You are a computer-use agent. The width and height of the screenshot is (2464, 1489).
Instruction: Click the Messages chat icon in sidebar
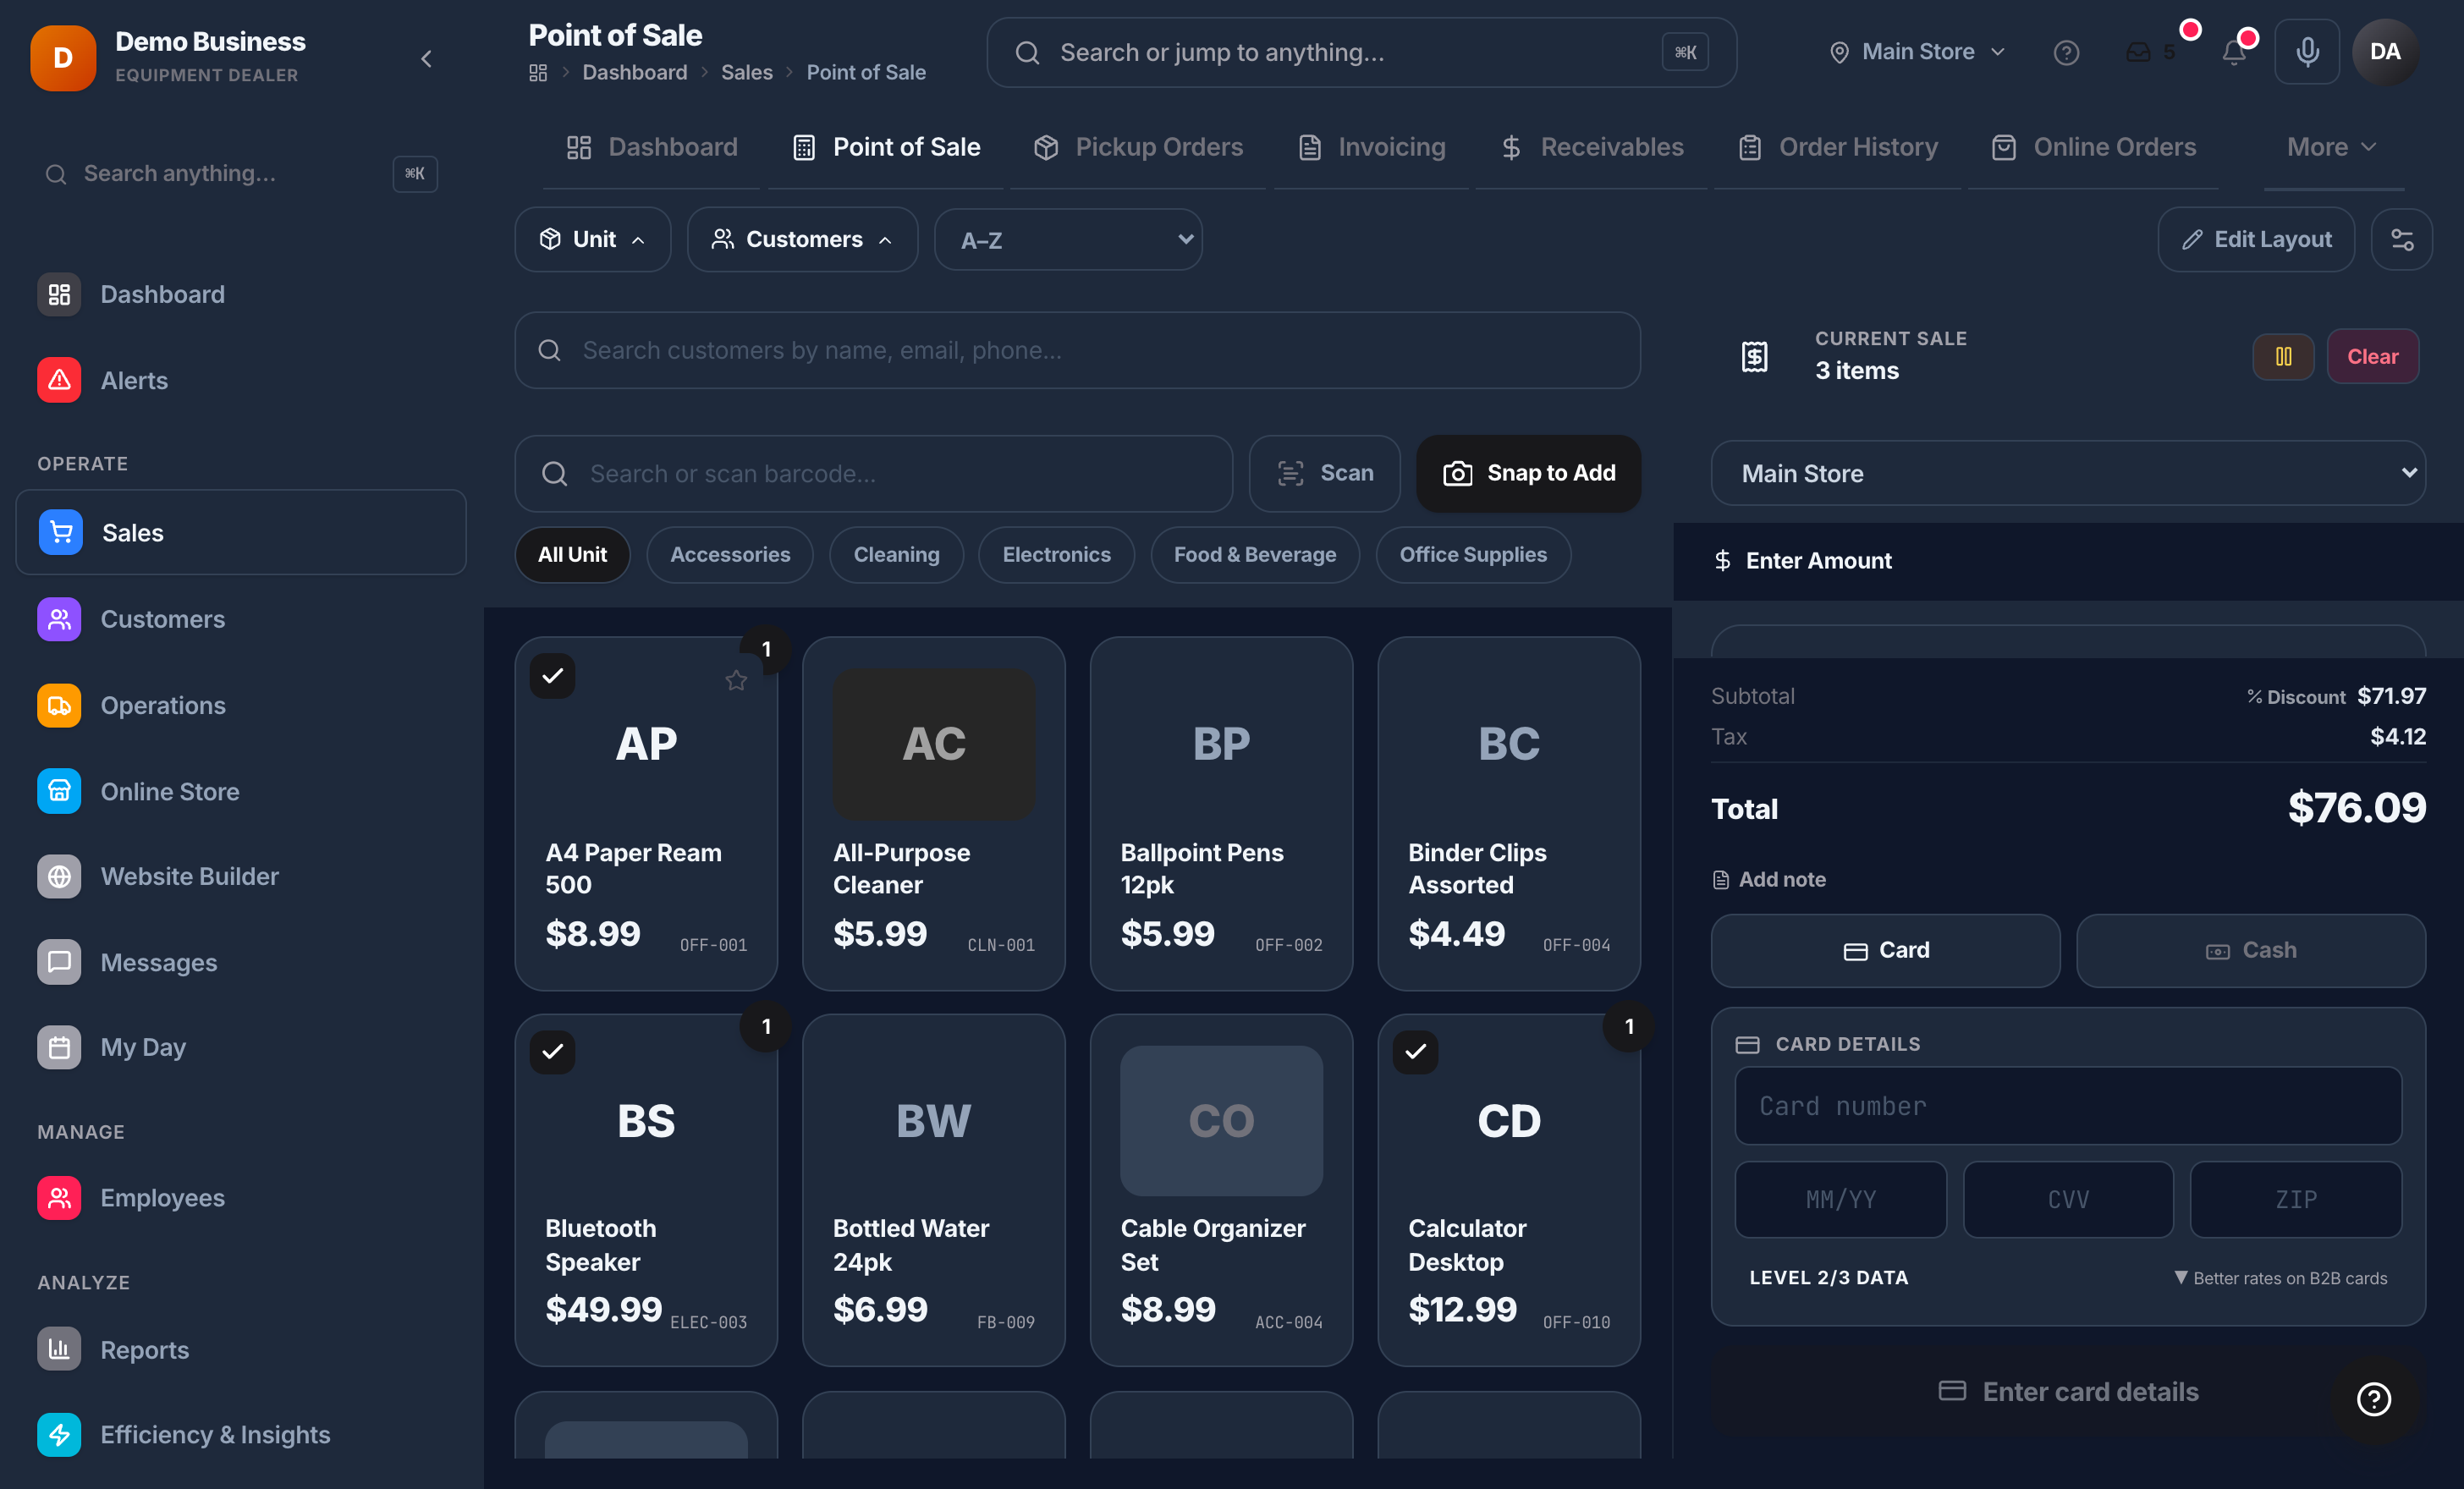[59, 962]
